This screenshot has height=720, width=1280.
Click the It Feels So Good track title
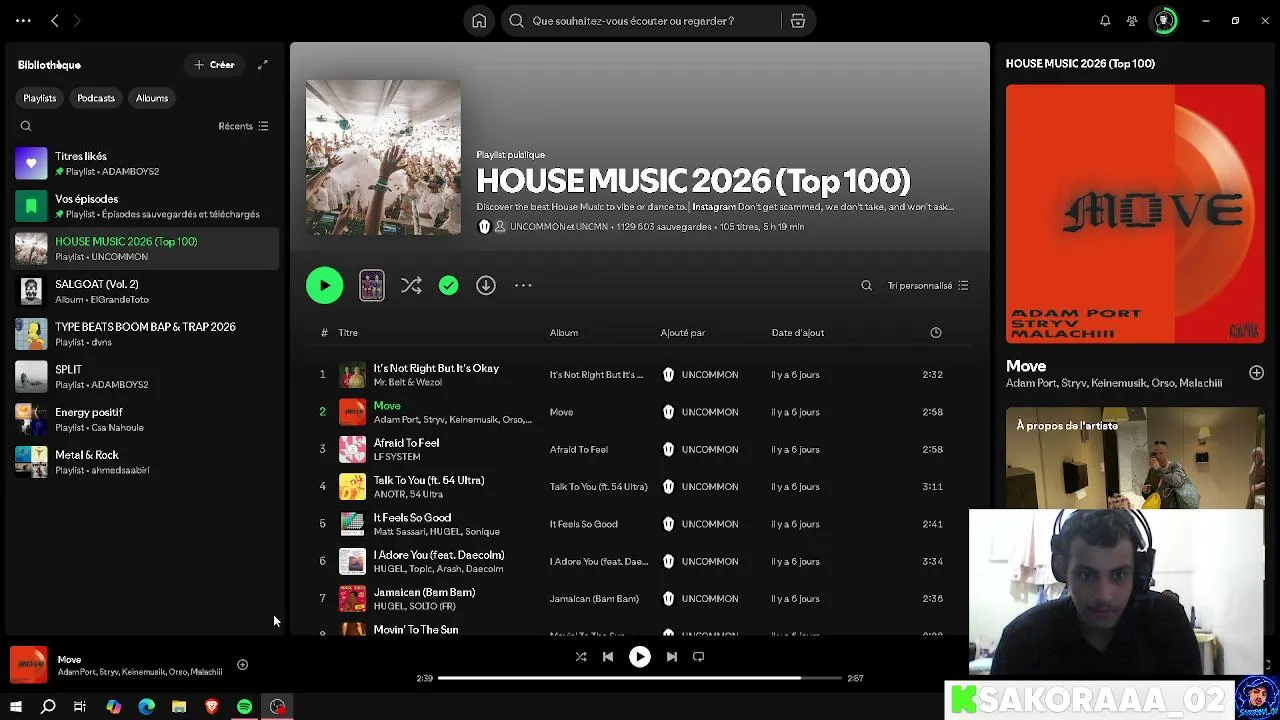tap(412, 518)
